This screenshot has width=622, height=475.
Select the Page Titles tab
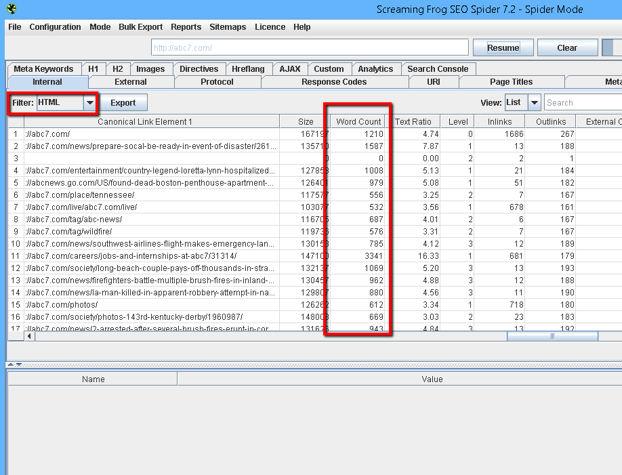(x=511, y=82)
